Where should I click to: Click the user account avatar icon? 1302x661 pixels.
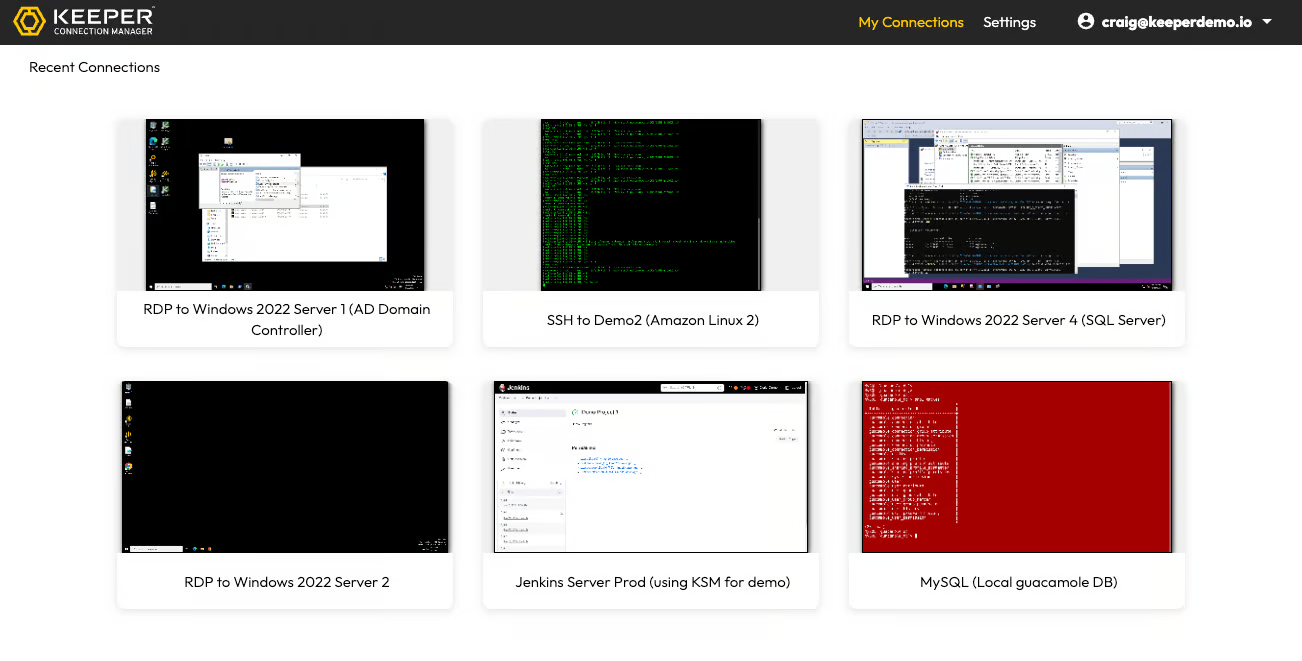pos(1086,21)
